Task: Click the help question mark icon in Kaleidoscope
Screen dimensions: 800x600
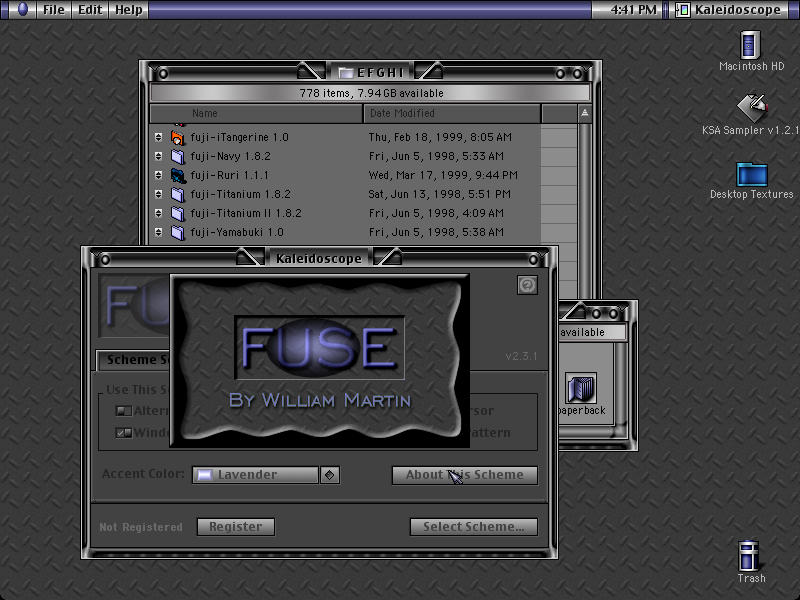Action: [527, 285]
